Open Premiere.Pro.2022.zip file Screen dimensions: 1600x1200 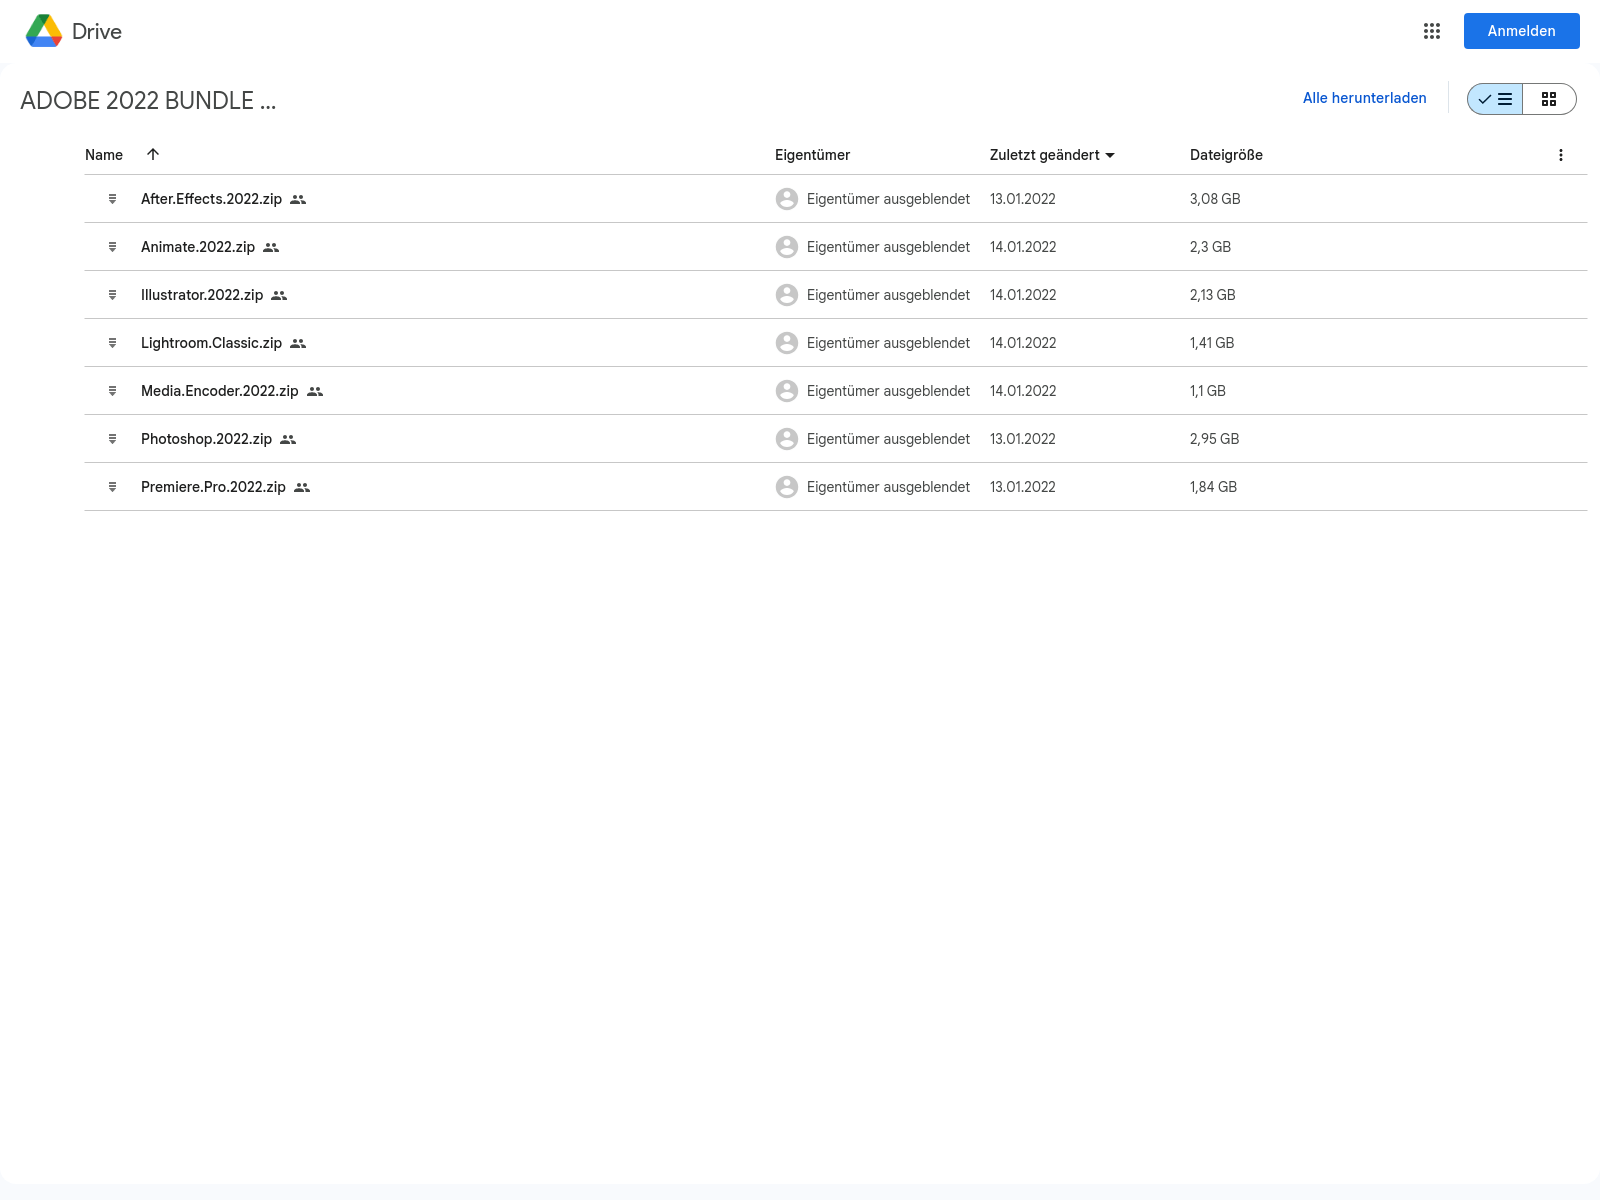click(x=213, y=487)
